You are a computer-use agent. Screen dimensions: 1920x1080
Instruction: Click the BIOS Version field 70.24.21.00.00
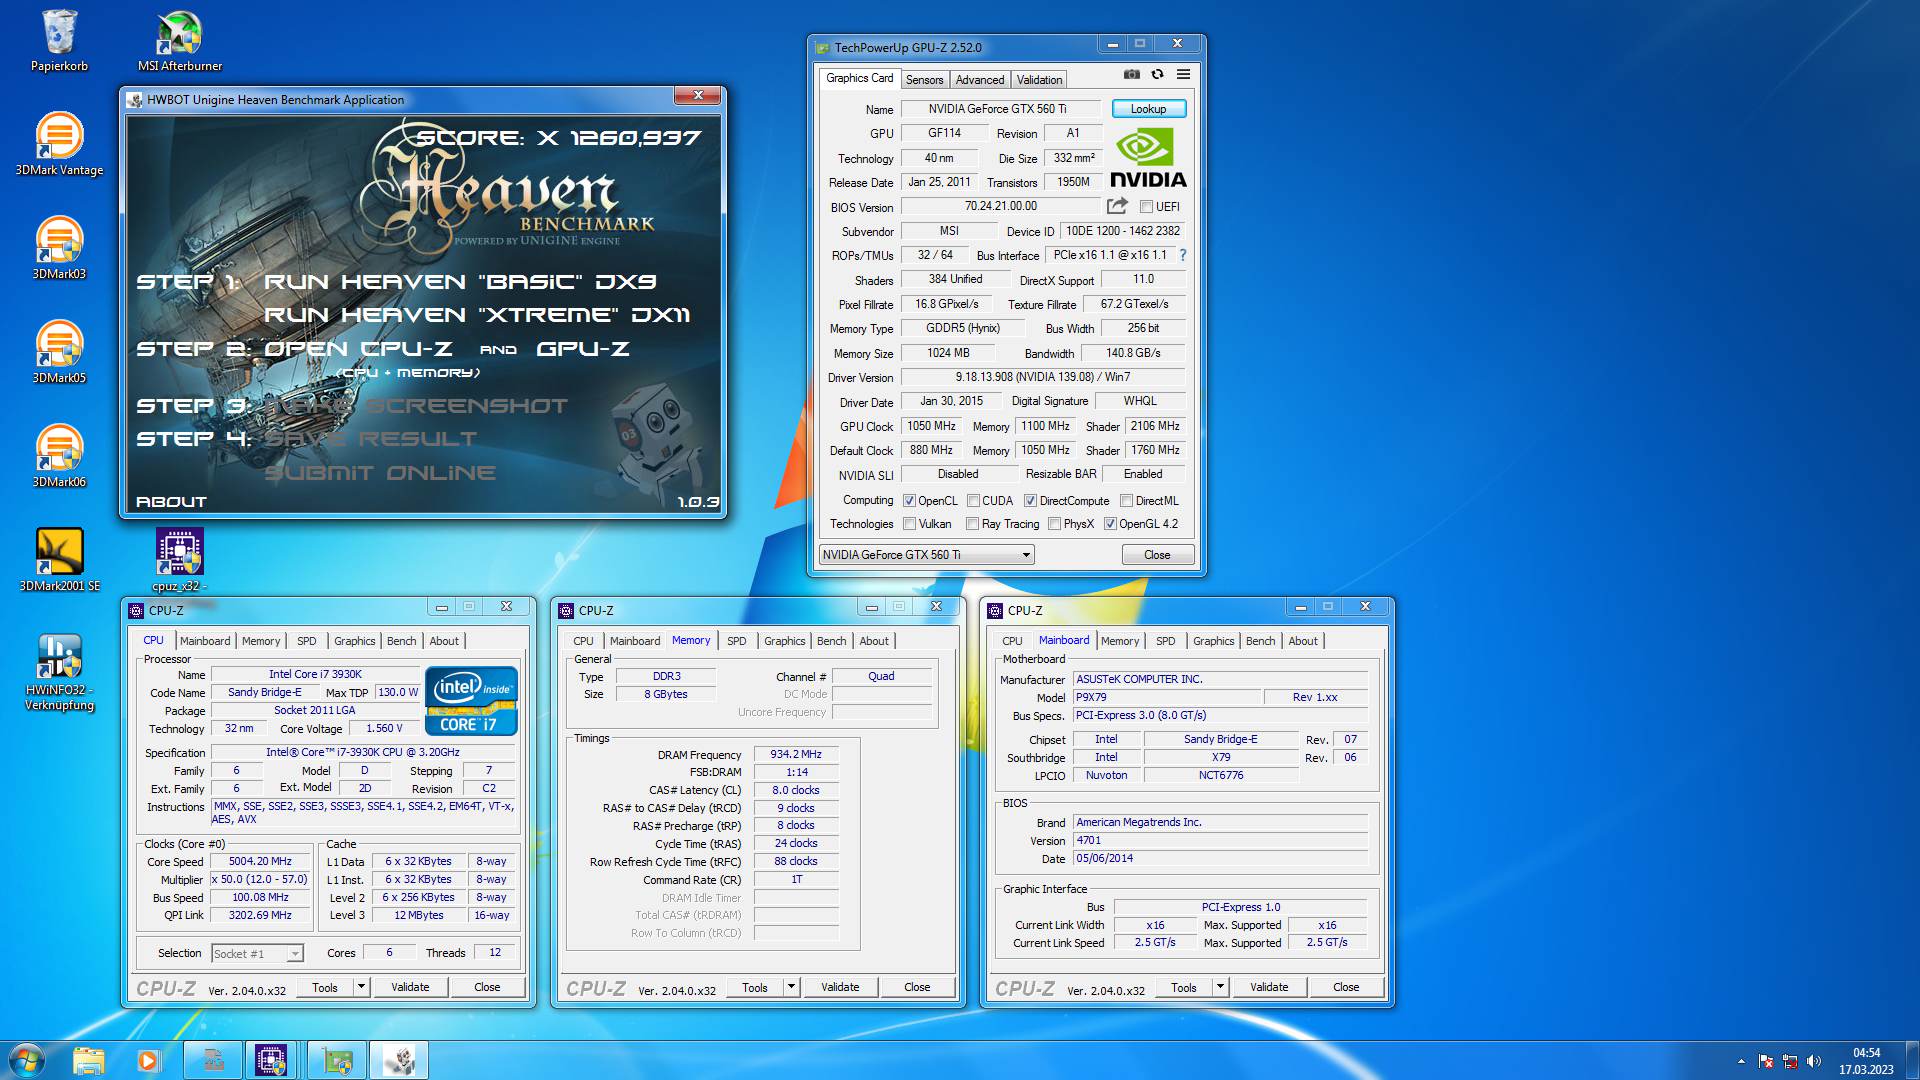point(1000,206)
